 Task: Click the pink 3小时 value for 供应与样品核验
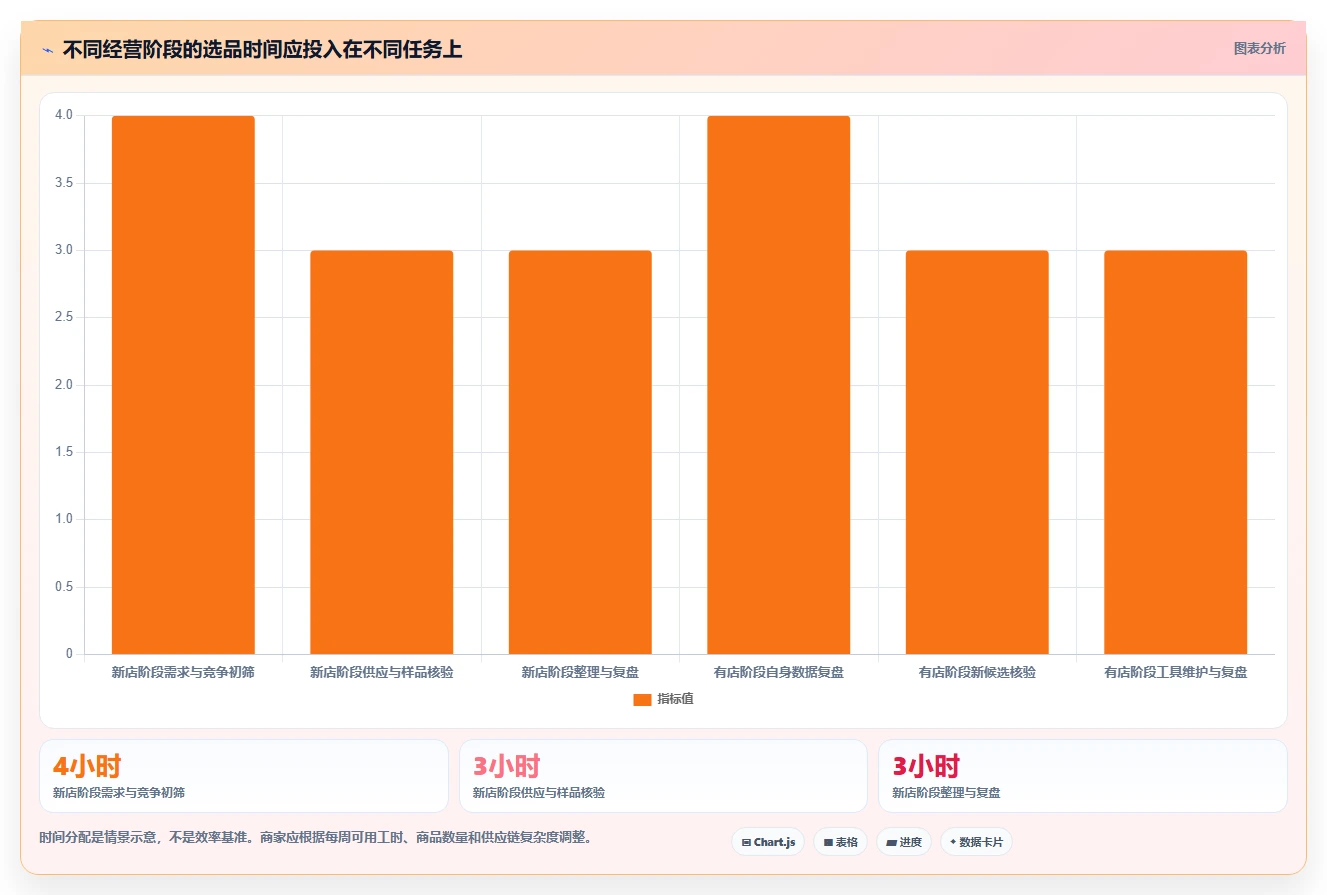[x=506, y=767]
